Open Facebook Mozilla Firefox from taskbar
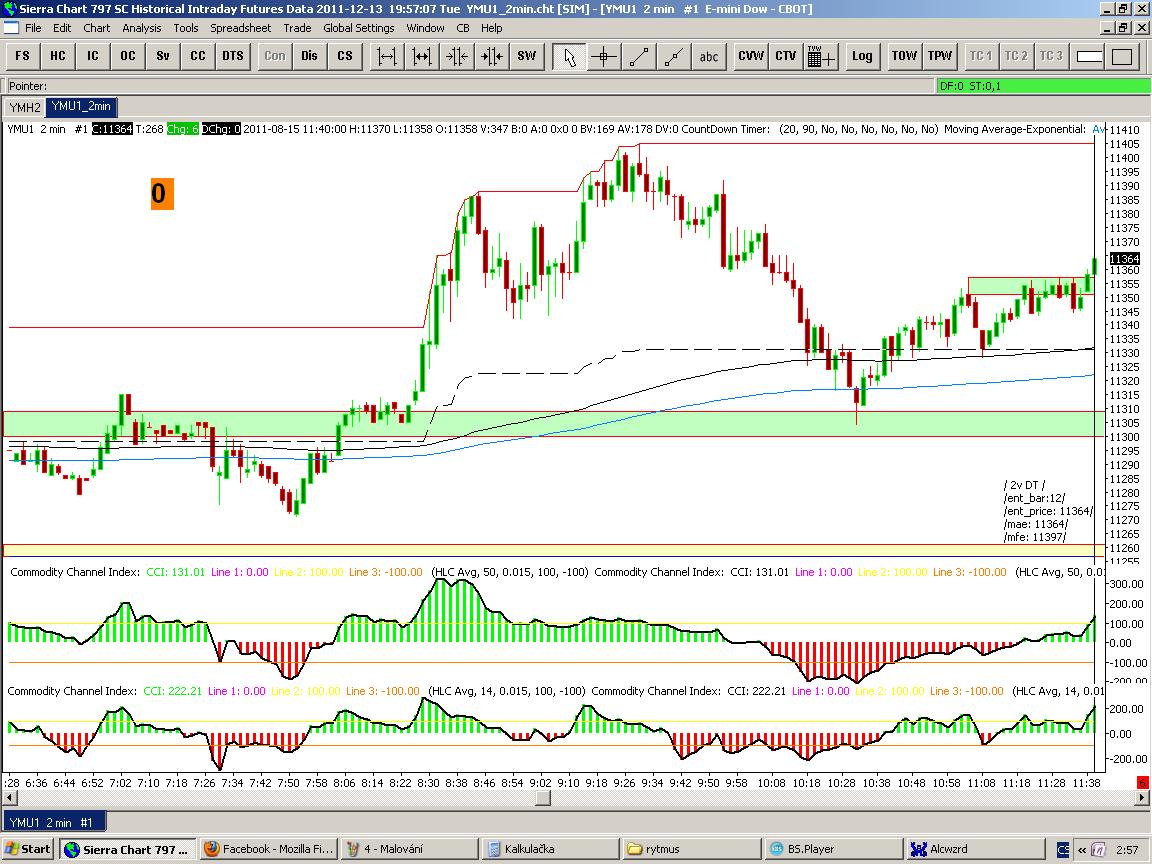This screenshot has height=864, width=1152. pos(268,849)
